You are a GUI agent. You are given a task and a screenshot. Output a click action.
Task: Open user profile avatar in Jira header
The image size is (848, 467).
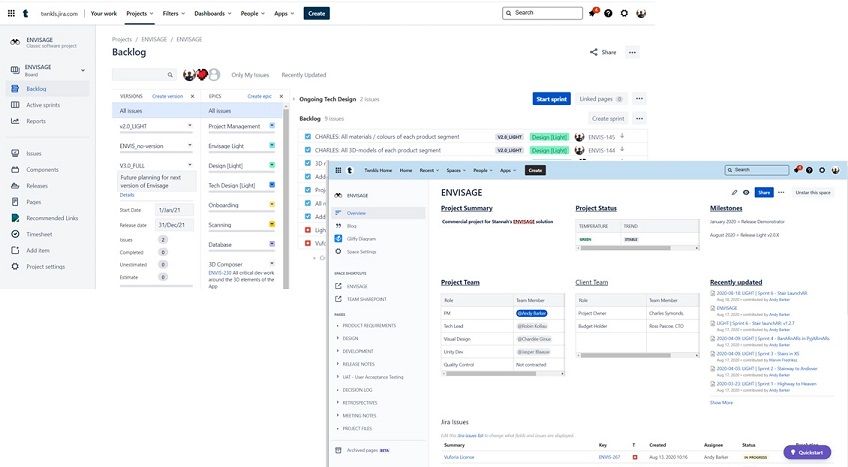[641, 14]
